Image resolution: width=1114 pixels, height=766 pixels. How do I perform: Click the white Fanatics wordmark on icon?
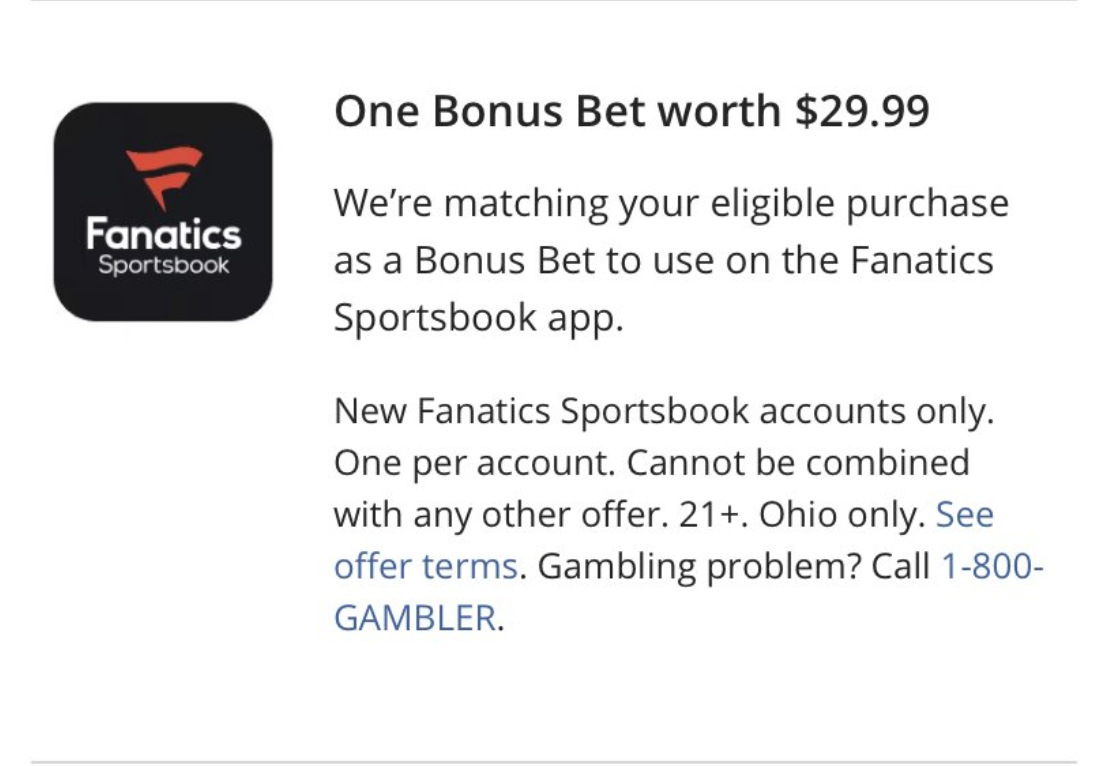pyautogui.click(x=163, y=234)
